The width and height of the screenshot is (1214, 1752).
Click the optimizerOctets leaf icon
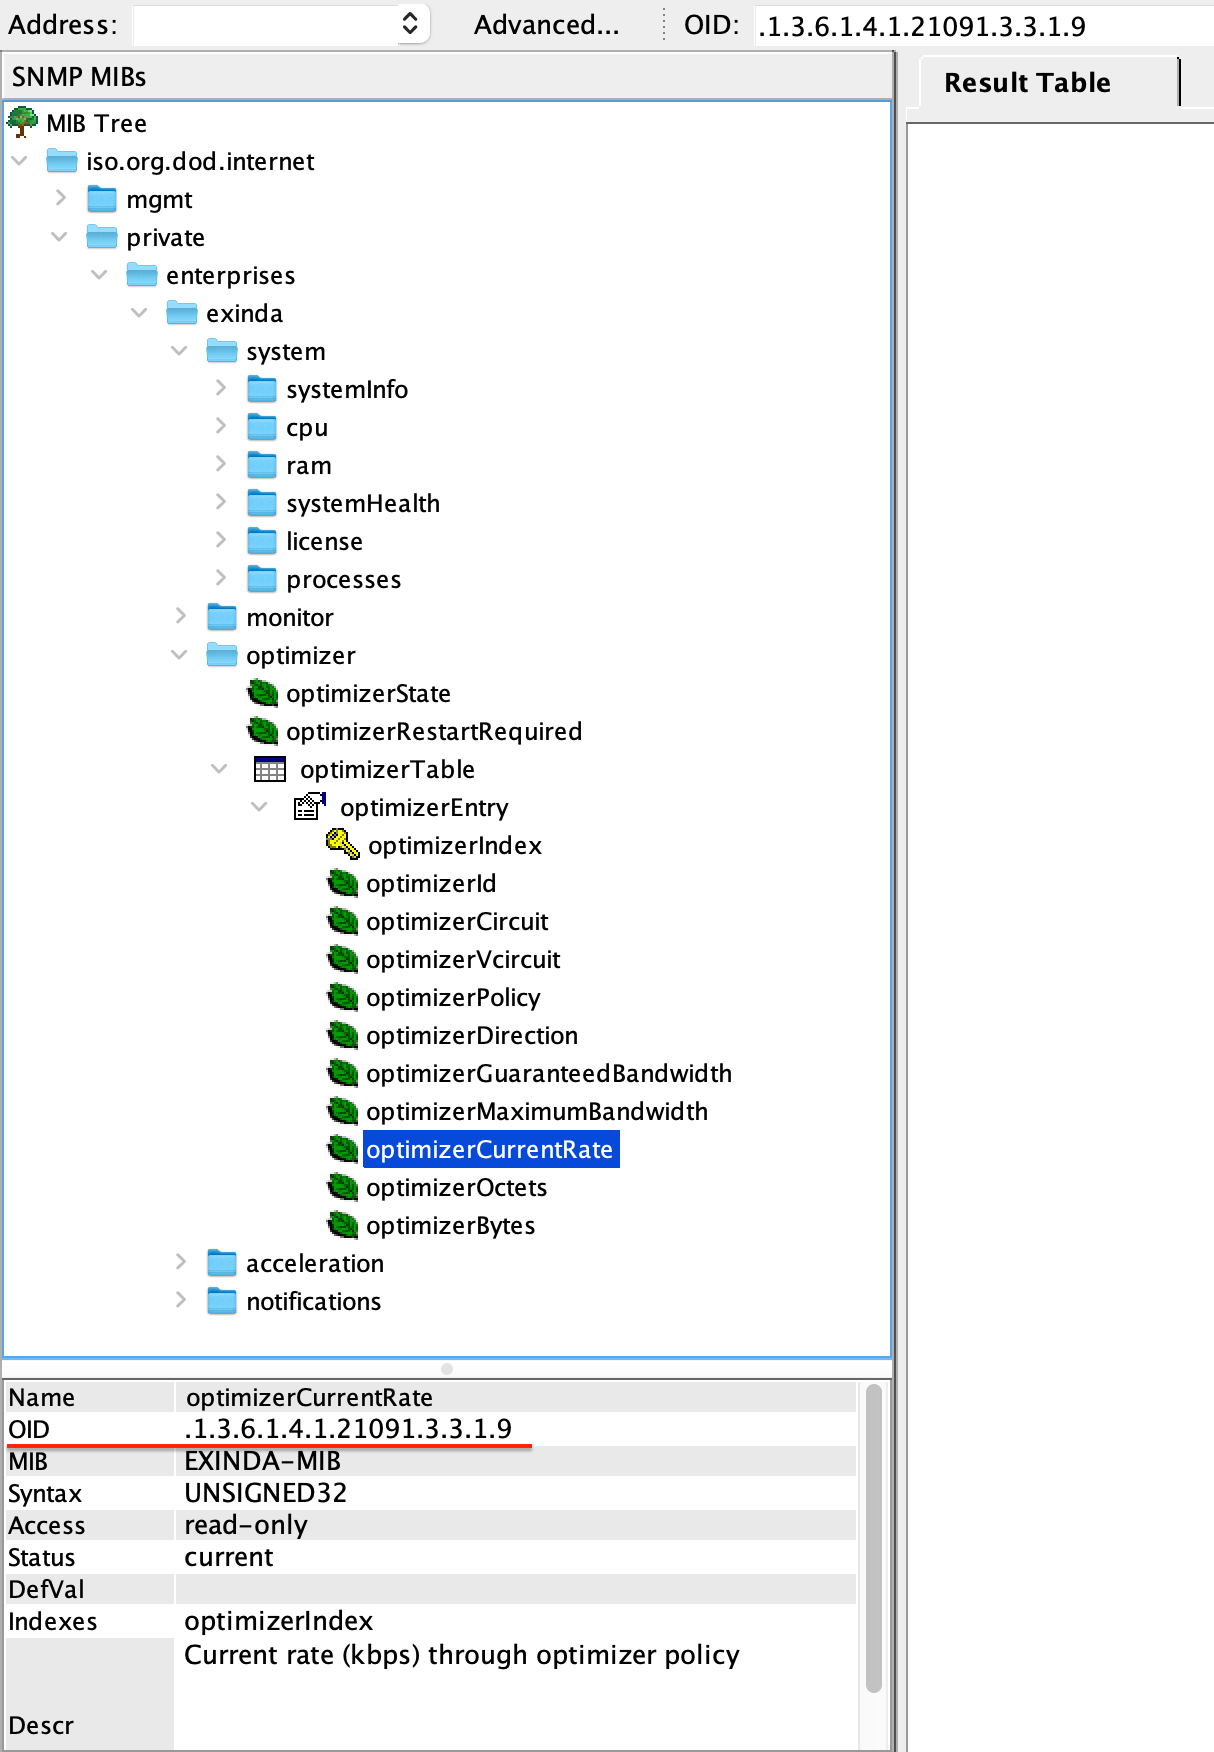pos(343,1187)
